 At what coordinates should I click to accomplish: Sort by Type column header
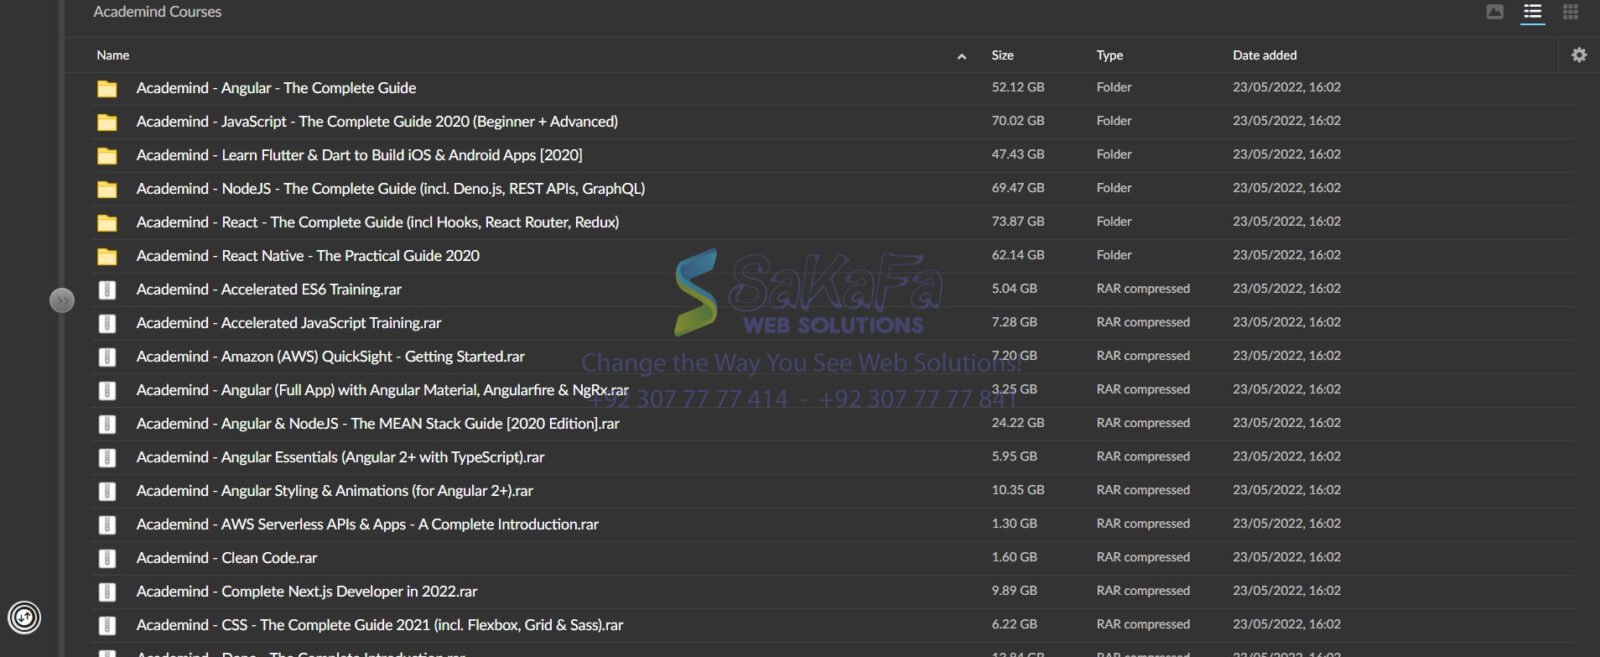[1109, 55]
